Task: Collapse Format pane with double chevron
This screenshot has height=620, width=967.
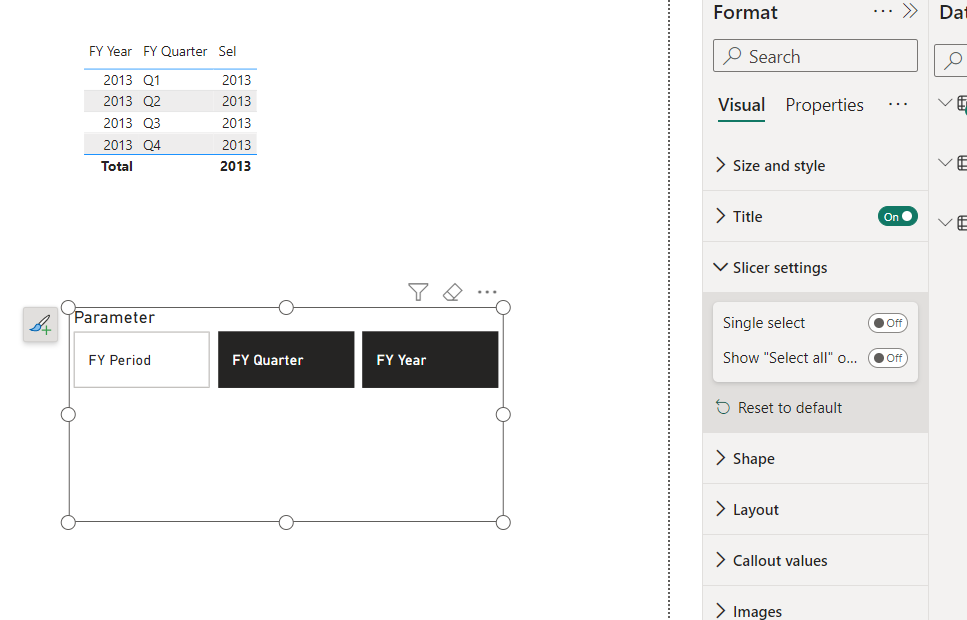Action: tap(910, 11)
